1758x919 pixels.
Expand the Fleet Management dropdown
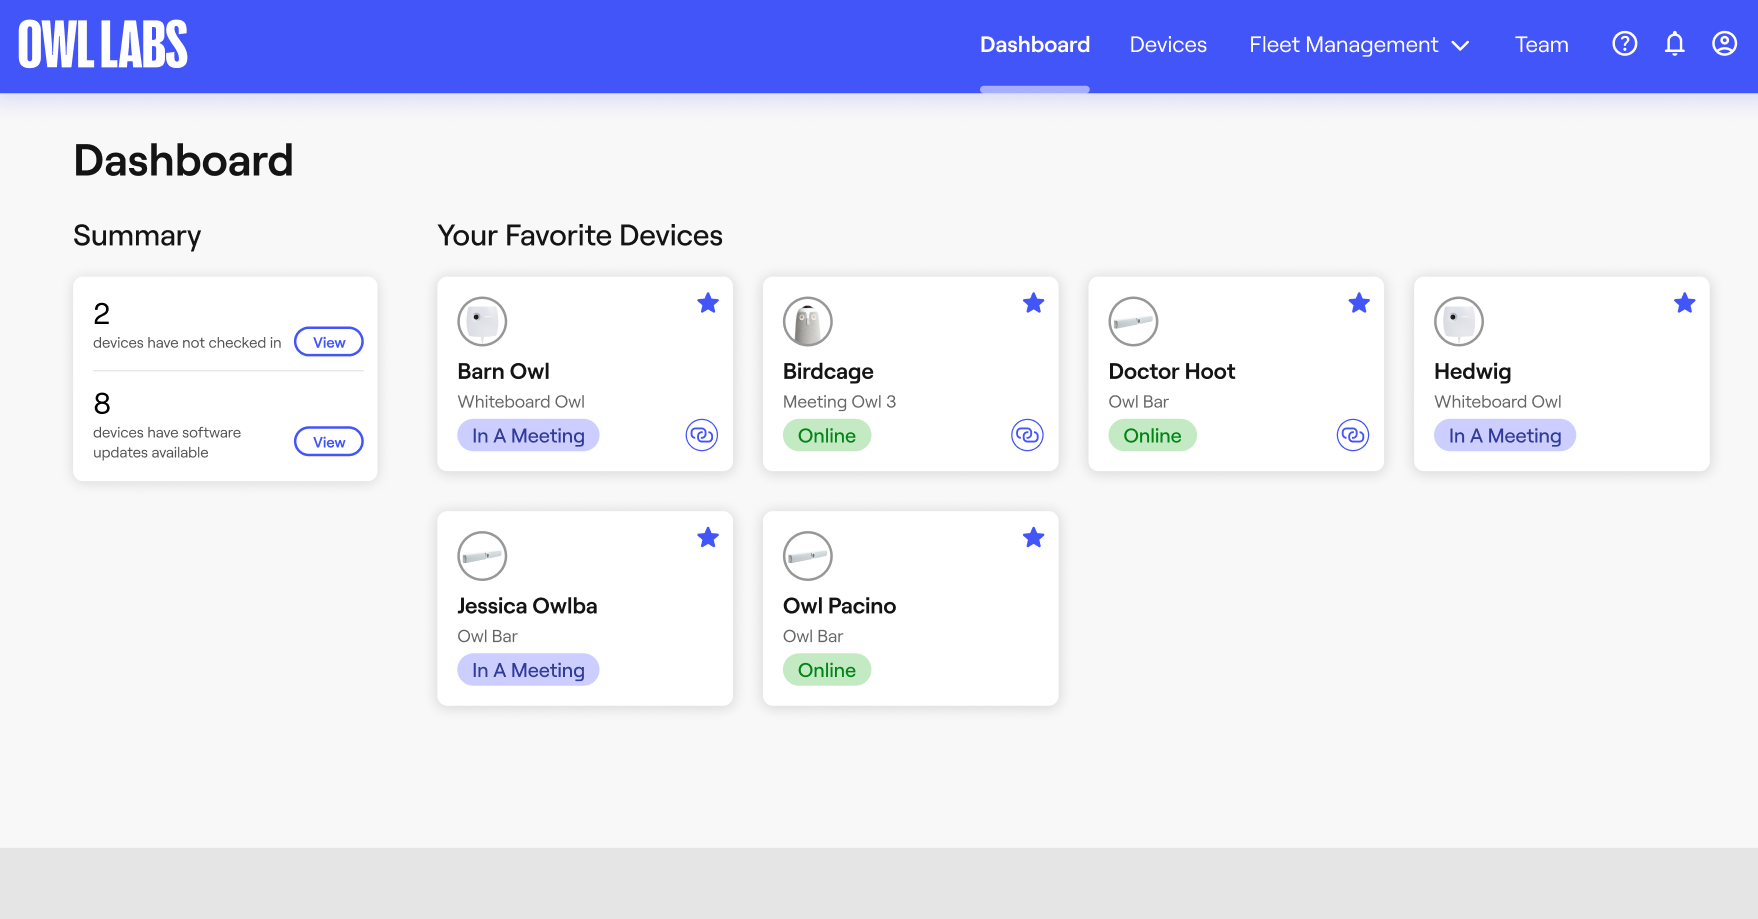coord(1358,44)
